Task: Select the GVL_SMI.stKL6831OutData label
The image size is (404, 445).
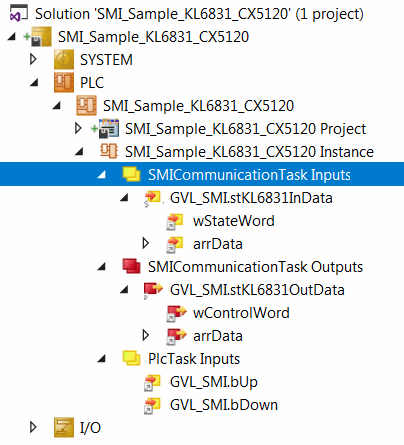Action: (257, 290)
